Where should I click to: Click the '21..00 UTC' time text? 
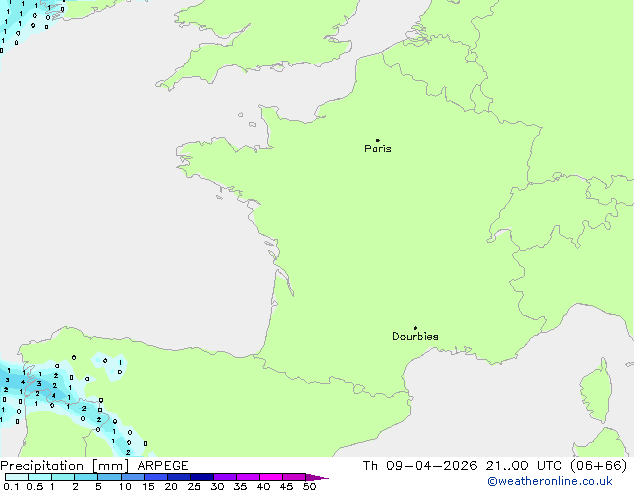coord(524,466)
